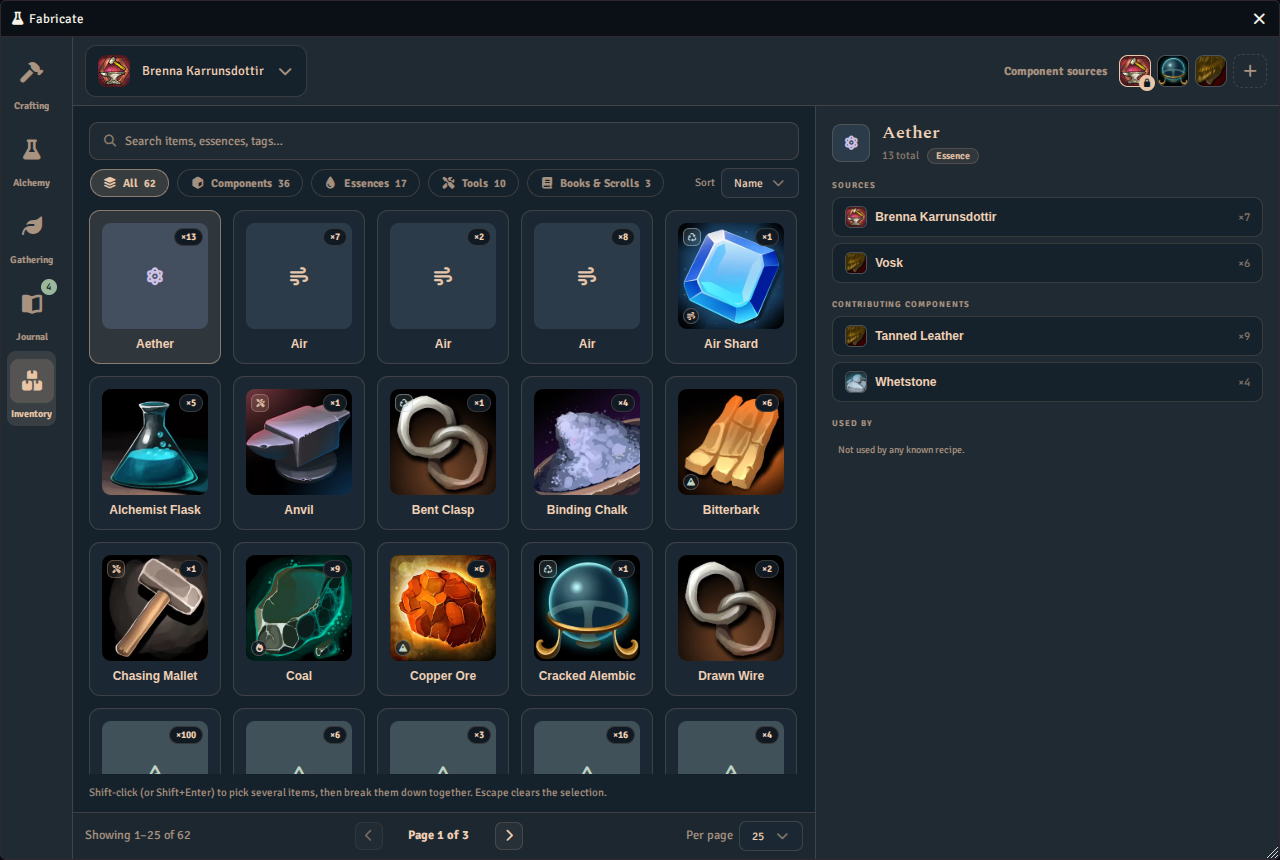Pick the Drawn Wire card
The width and height of the screenshot is (1280, 860).
pyautogui.click(x=731, y=619)
